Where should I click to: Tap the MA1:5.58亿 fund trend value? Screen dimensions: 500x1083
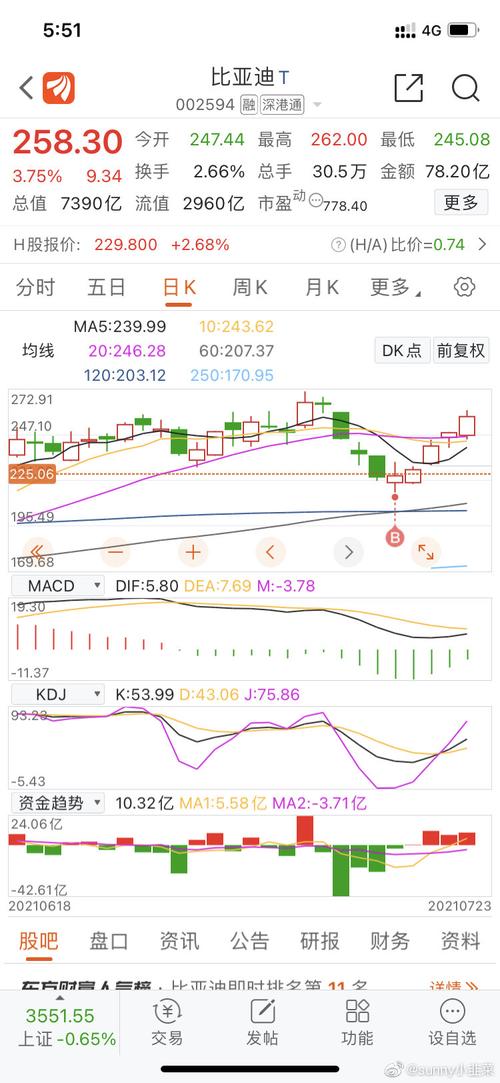click(222, 803)
